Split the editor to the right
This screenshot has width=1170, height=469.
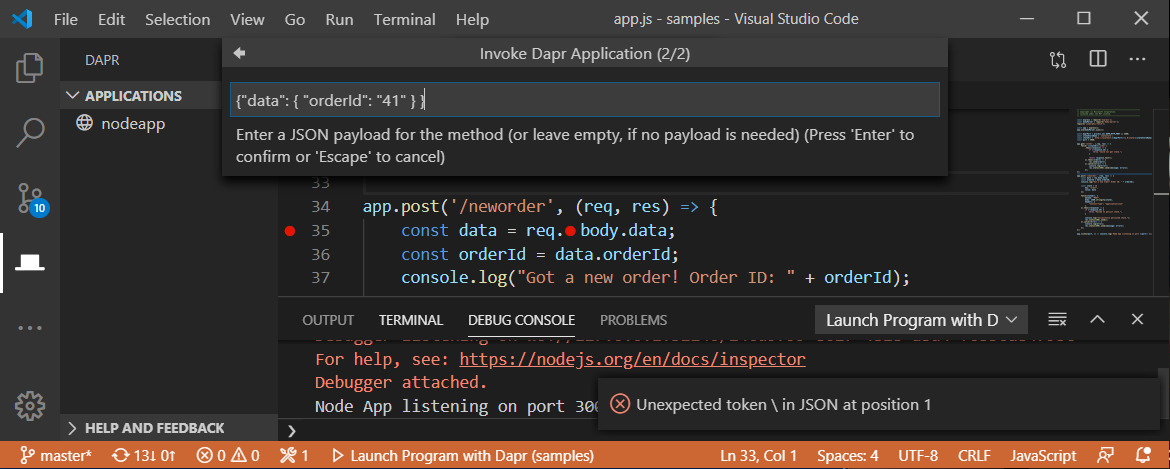point(1097,60)
